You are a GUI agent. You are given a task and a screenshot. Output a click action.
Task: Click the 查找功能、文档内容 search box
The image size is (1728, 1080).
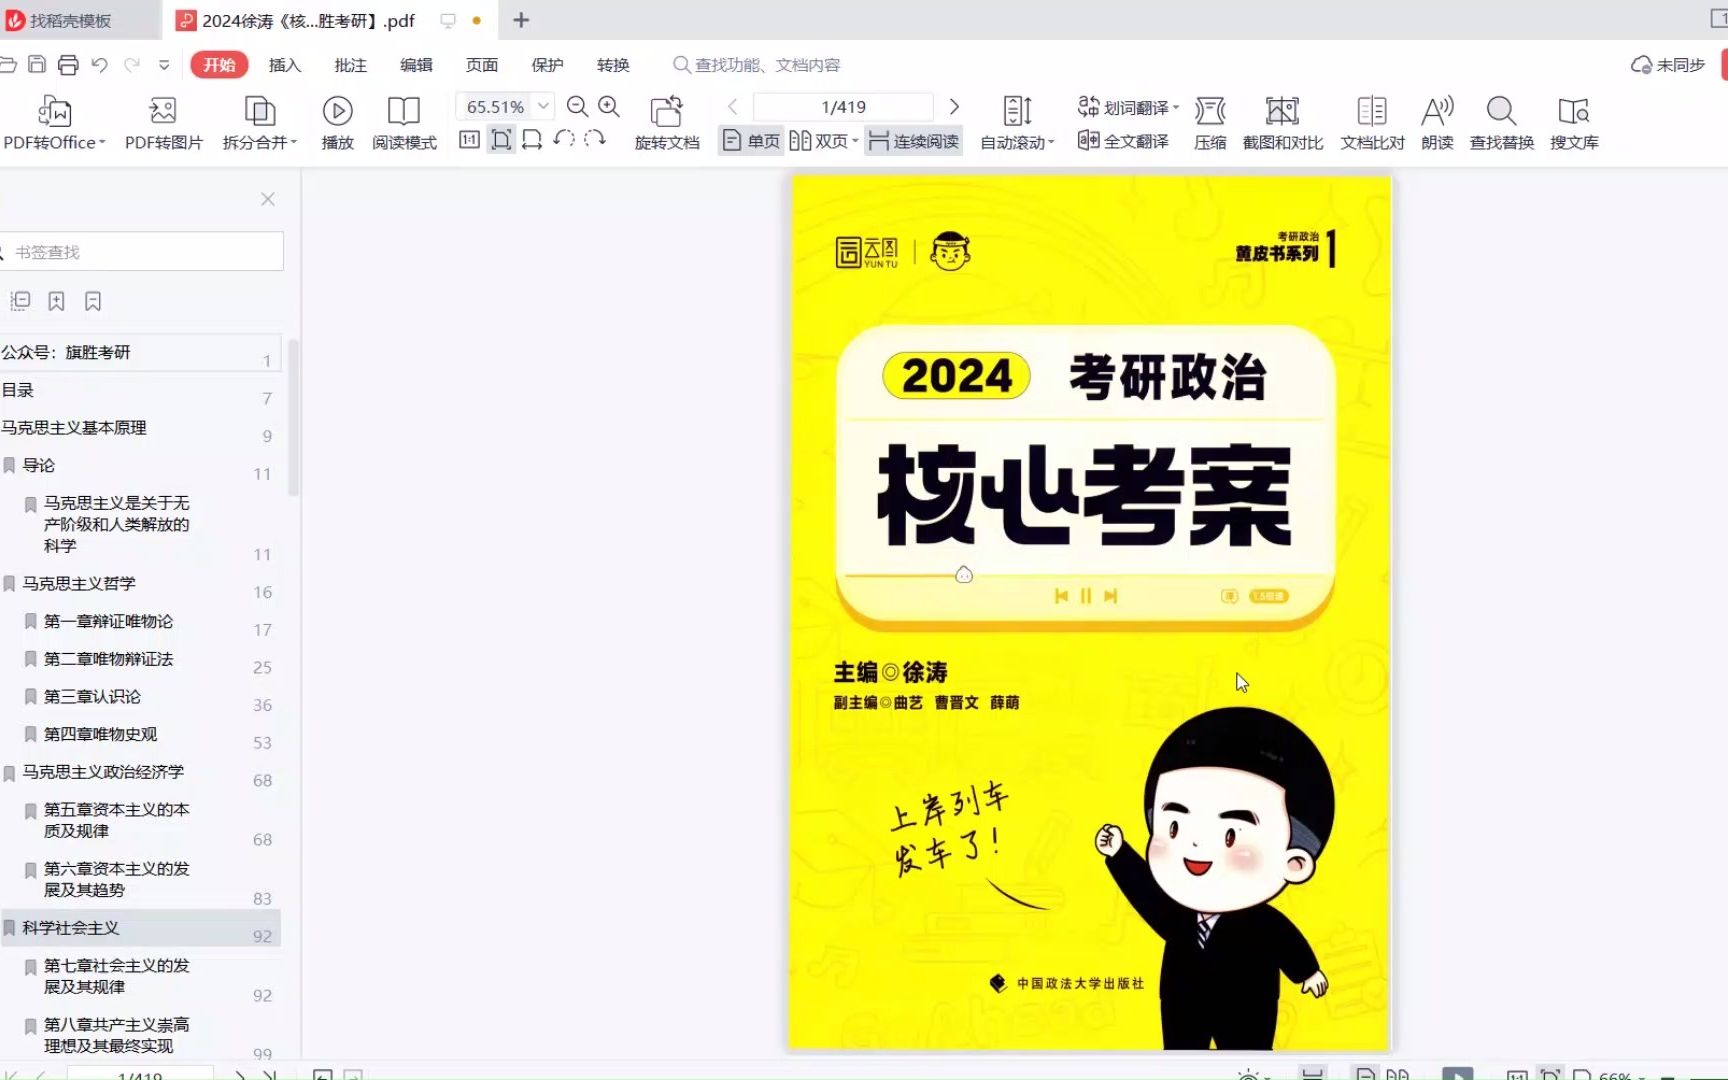pyautogui.click(x=757, y=65)
